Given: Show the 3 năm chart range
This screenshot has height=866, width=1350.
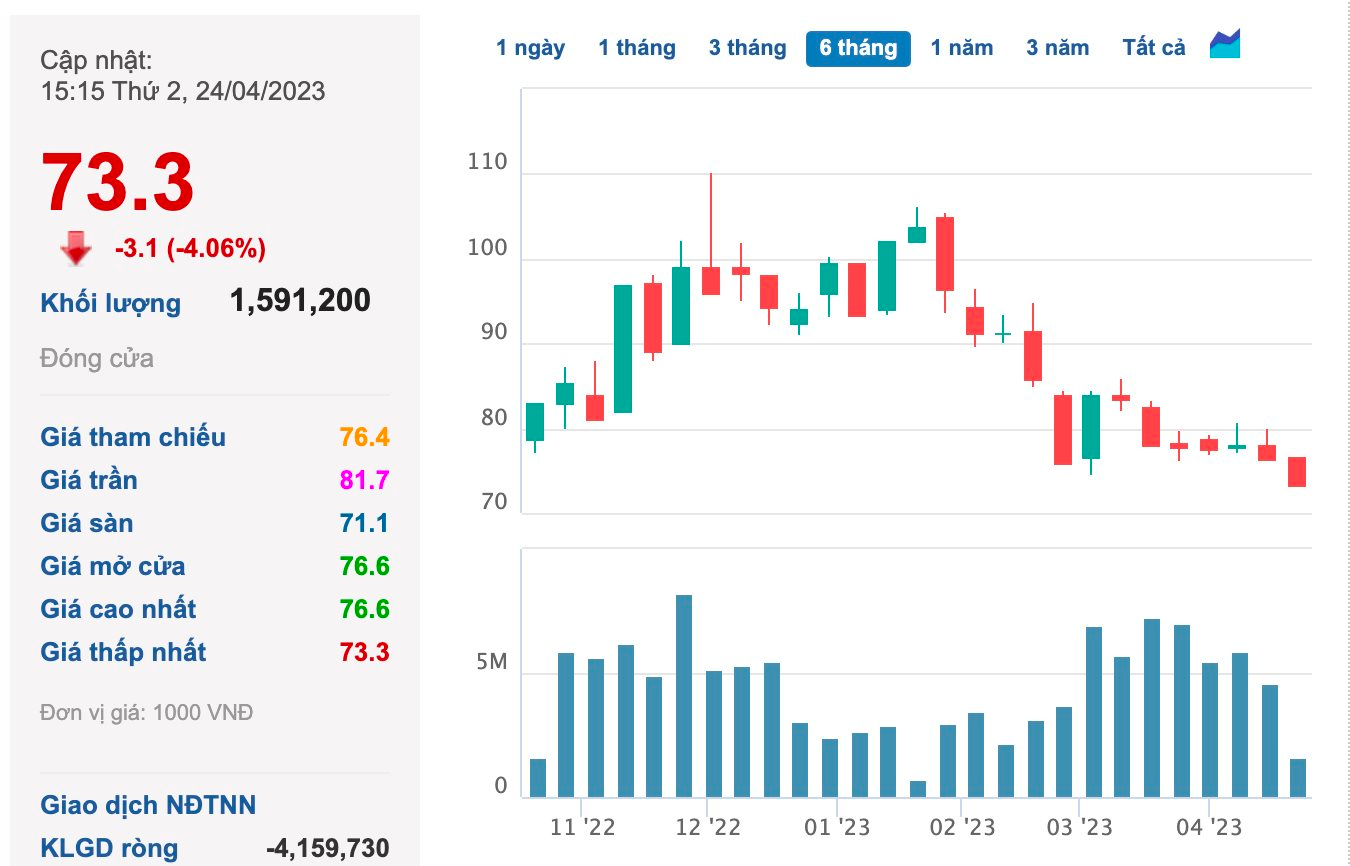Looking at the screenshot, I should point(1058,48).
